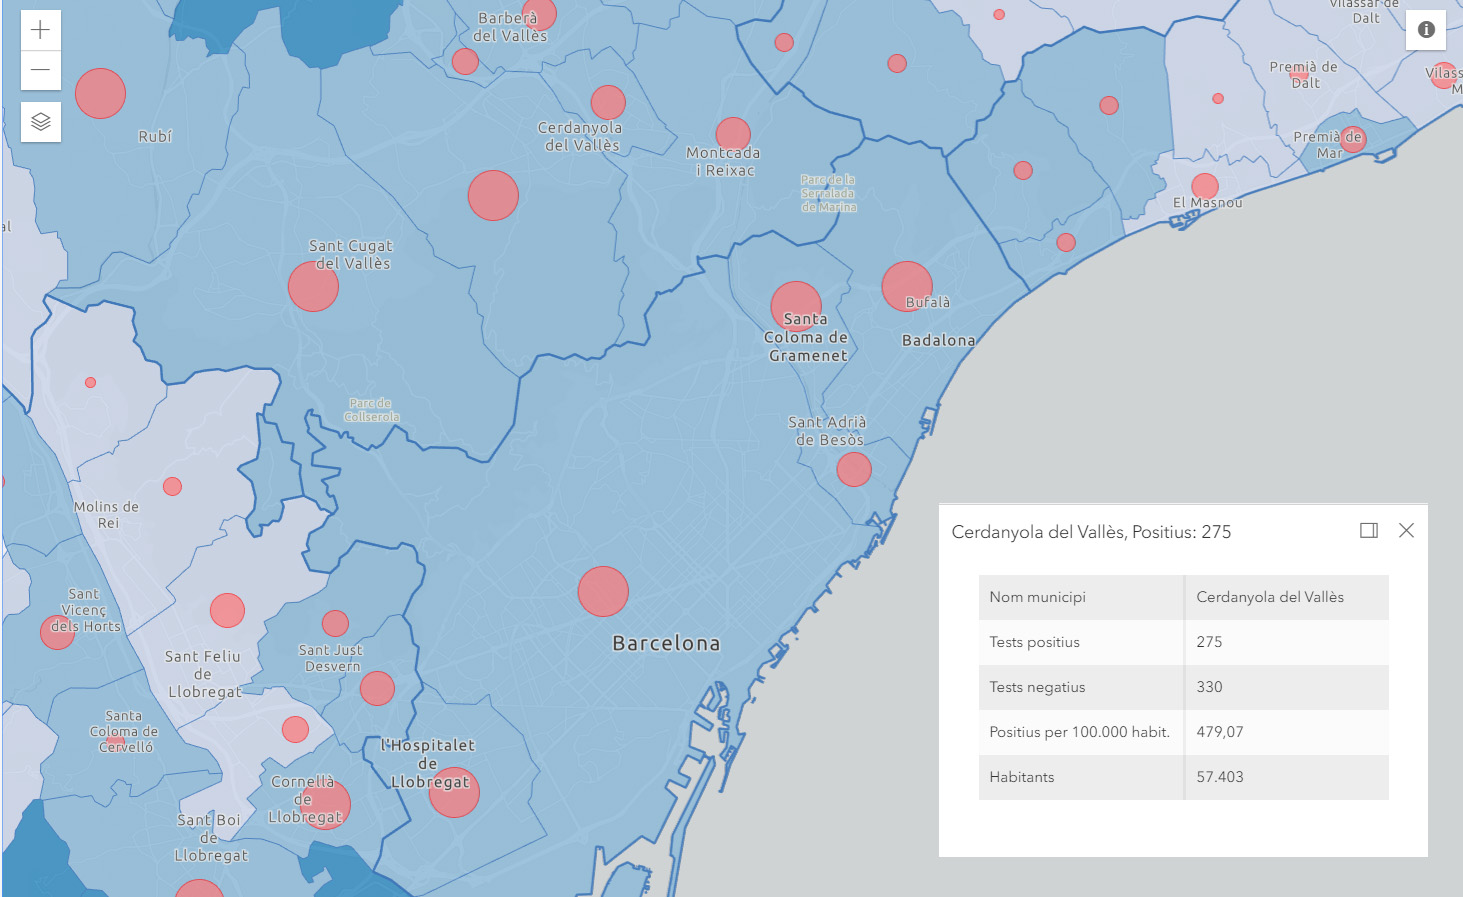1463x897 pixels.
Task: Select the red circle over Barcelona
Action: (603, 591)
